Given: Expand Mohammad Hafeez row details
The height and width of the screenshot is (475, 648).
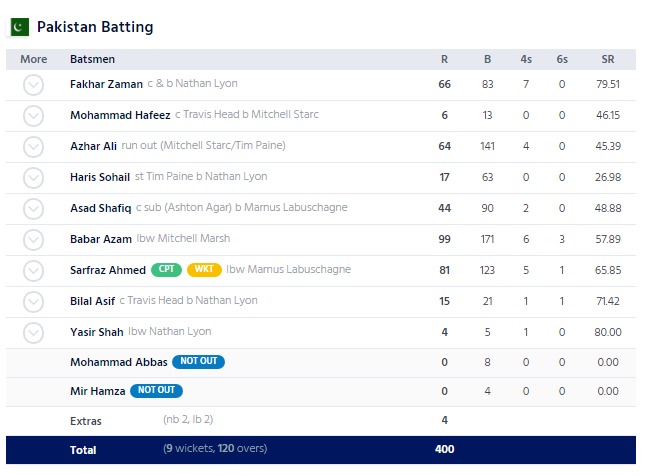Looking at the screenshot, I should [34, 116].
